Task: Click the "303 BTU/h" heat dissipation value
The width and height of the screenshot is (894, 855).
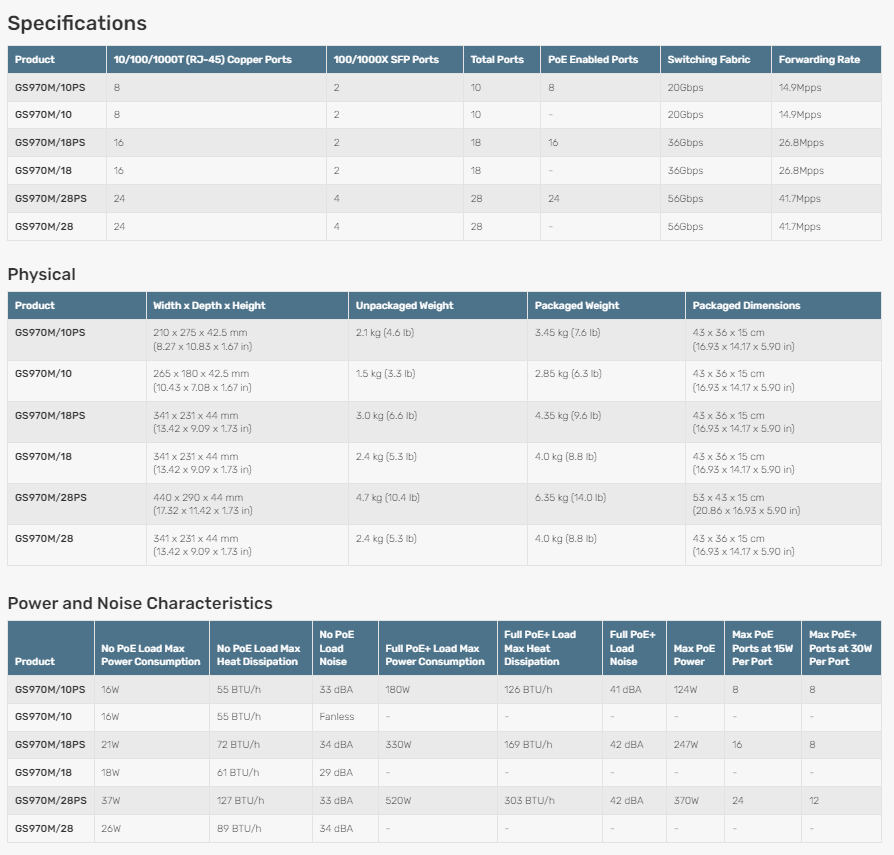Action: (x=529, y=801)
